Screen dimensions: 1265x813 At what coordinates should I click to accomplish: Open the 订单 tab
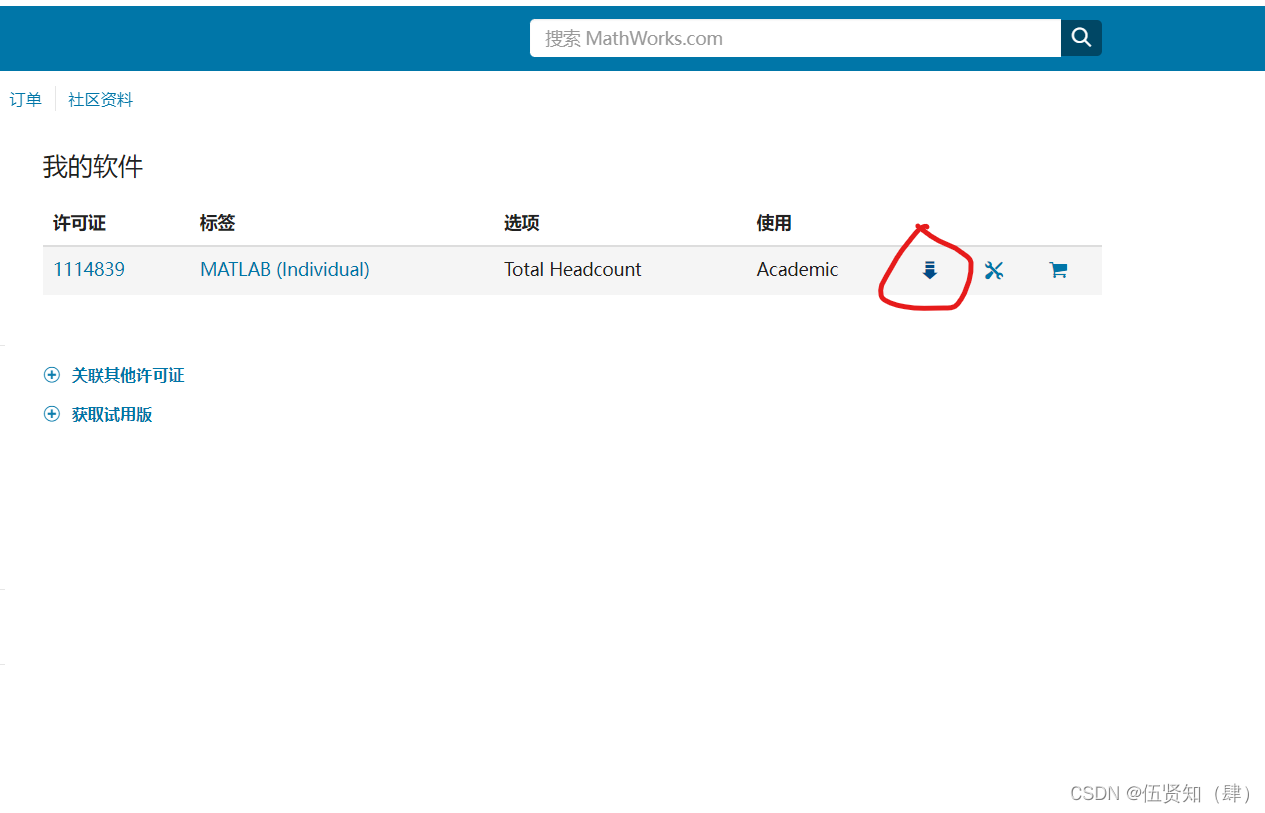click(26, 99)
